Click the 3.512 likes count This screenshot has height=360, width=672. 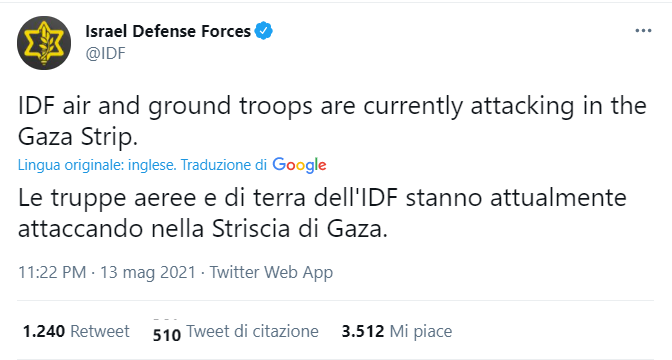pos(363,331)
